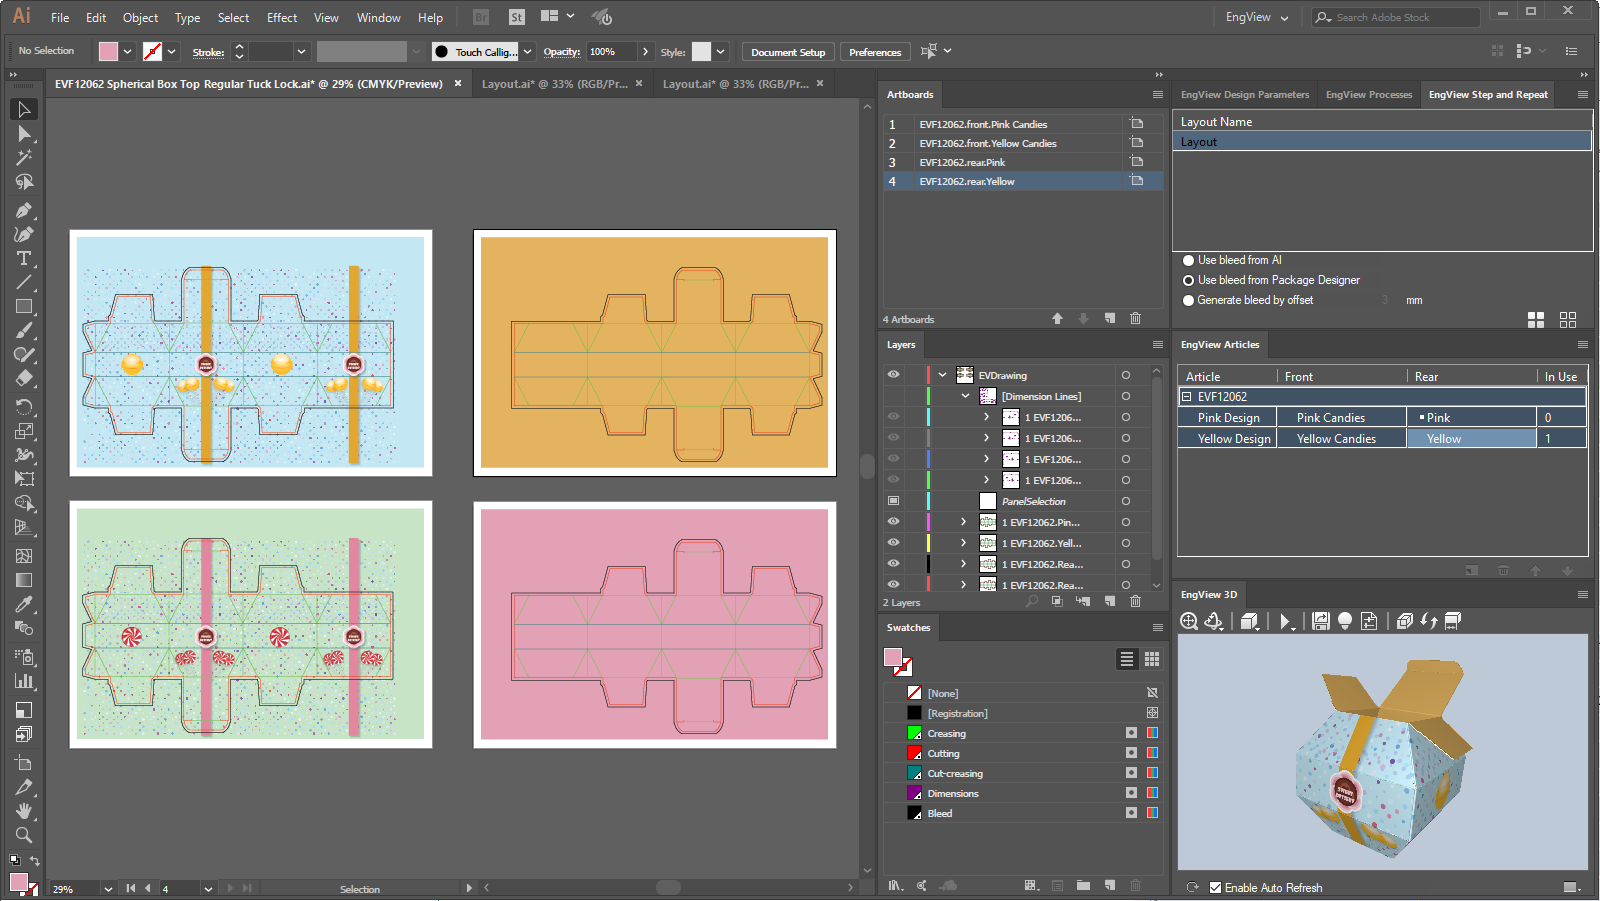This screenshot has height=901, width=1600.
Task: Select the Cutting red swatch
Action: point(914,754)
